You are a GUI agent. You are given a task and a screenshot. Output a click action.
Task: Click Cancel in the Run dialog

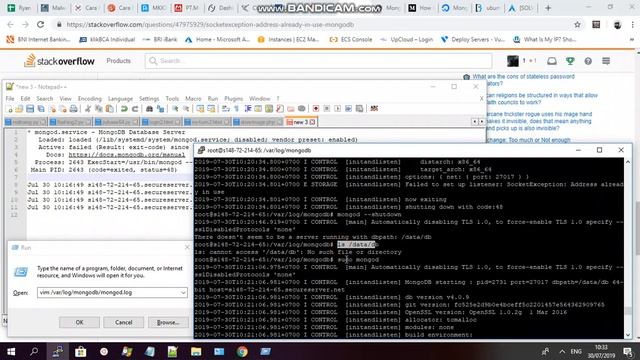pyautogui.click(x=124, y=322)
